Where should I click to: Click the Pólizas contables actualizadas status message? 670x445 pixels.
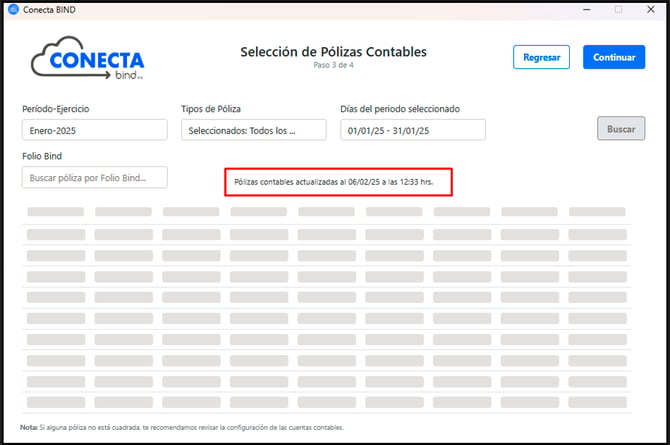point(334,182)
